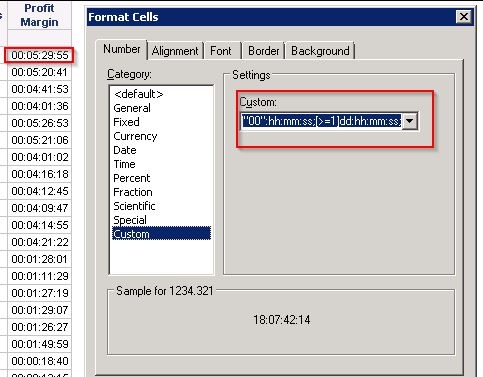Image resolution: width=483 pixels, height=377 pixels.
Task: Select cell 00:05:29:55
Action: [39, 55]
